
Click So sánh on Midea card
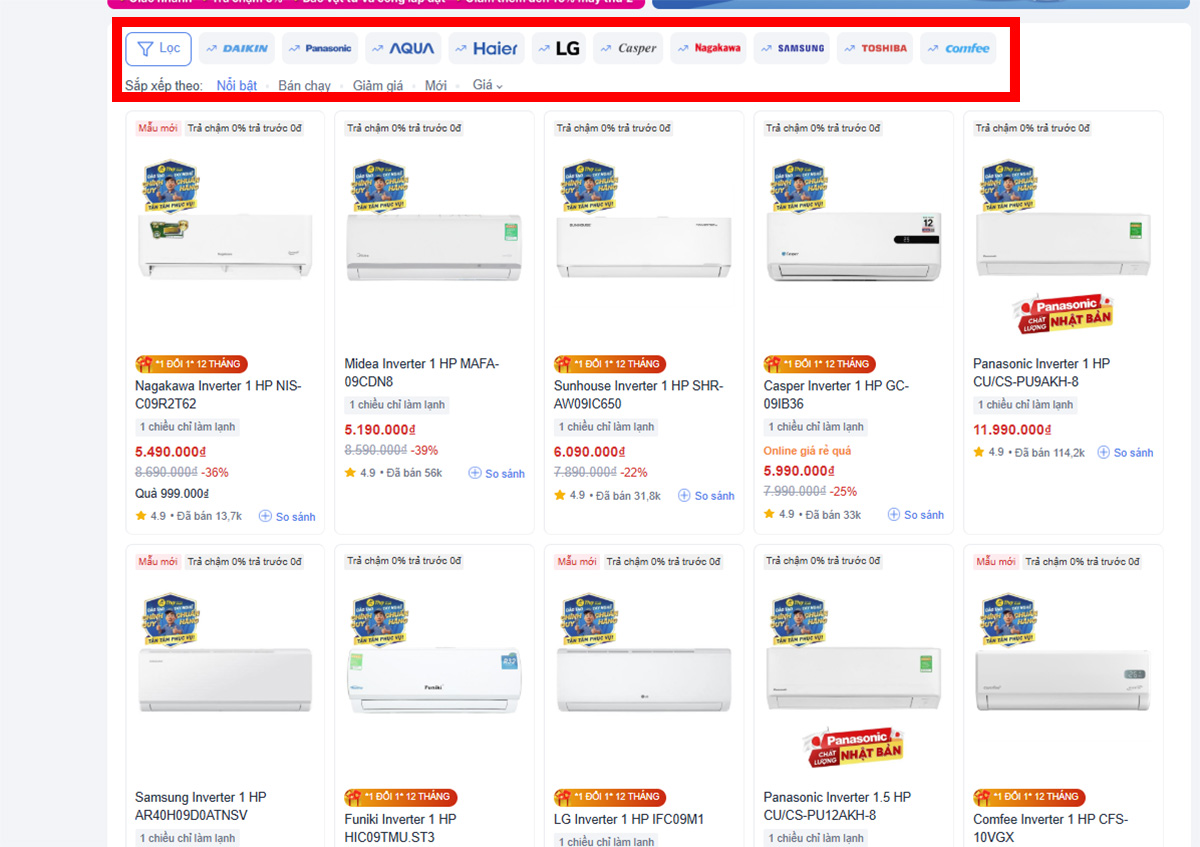pyautogui.click(x=497, y=473)
